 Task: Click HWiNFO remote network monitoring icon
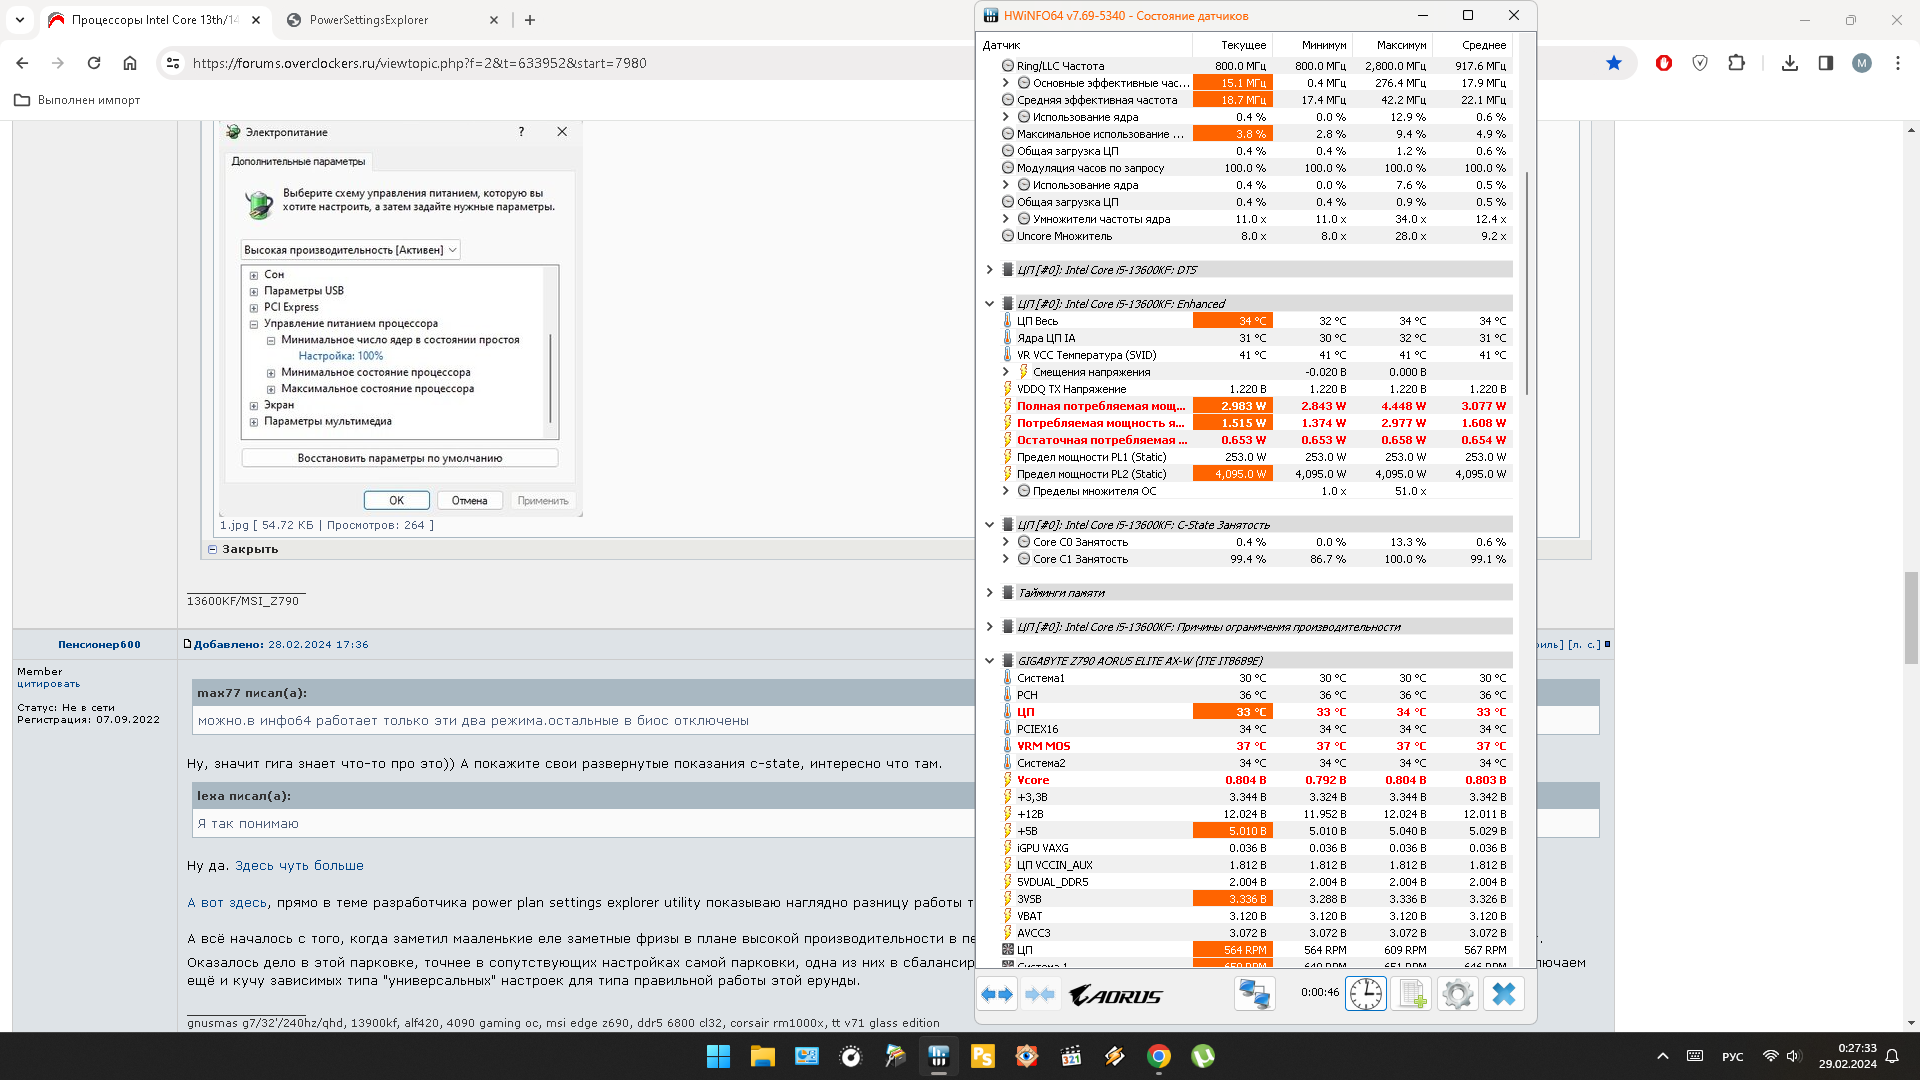[1254, 994]
